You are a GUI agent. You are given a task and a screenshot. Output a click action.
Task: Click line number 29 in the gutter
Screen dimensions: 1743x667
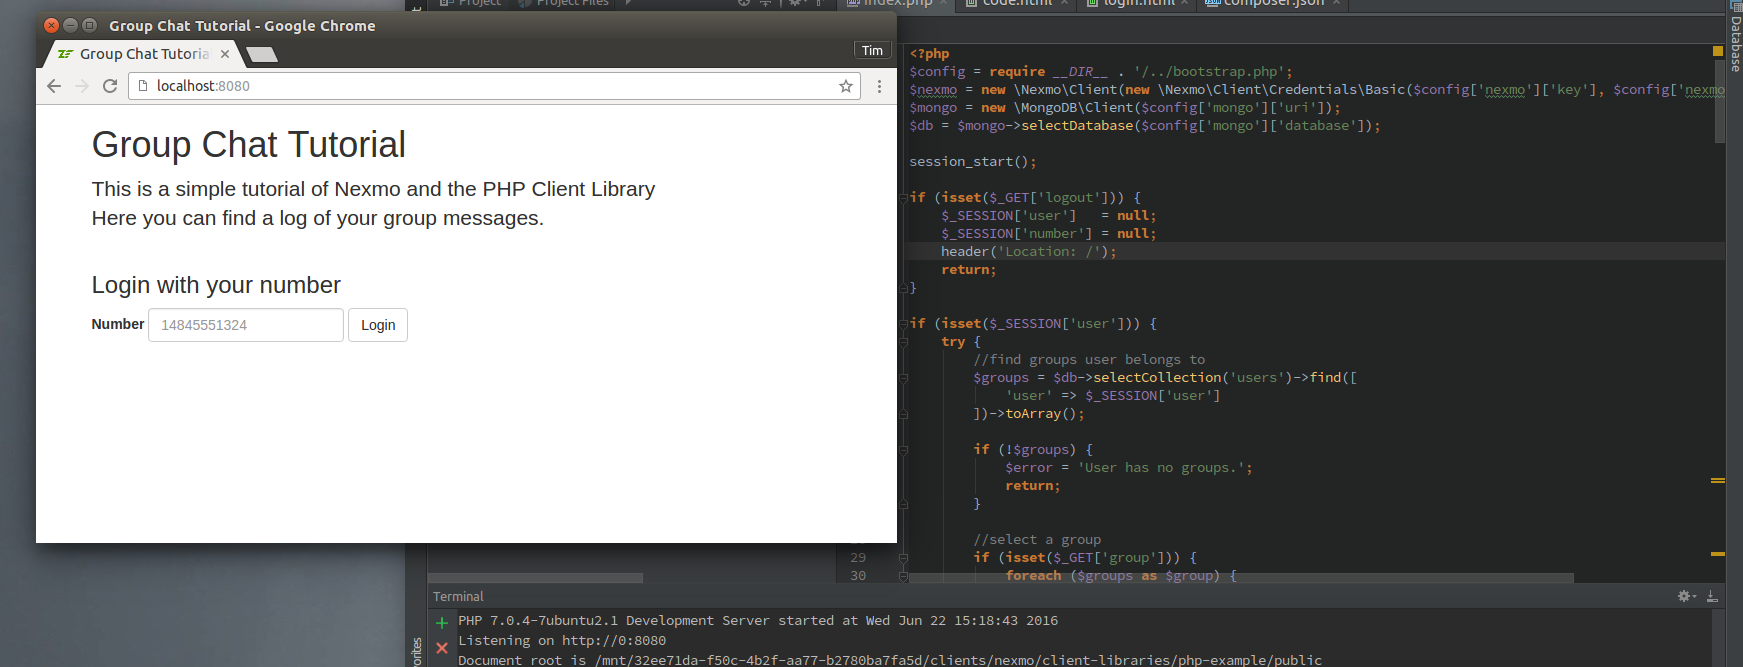(x=858, y=558)
